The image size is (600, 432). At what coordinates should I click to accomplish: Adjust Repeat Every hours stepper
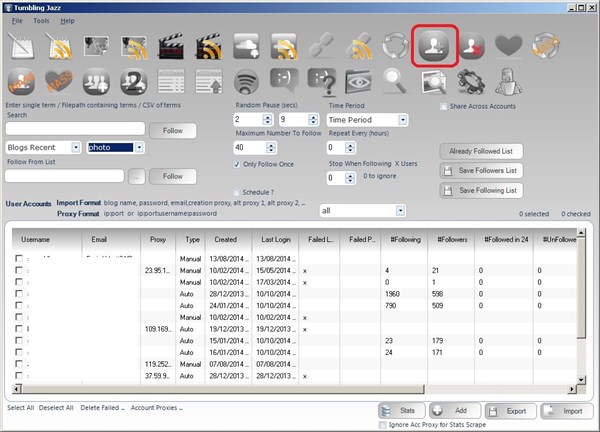(350, 148)
